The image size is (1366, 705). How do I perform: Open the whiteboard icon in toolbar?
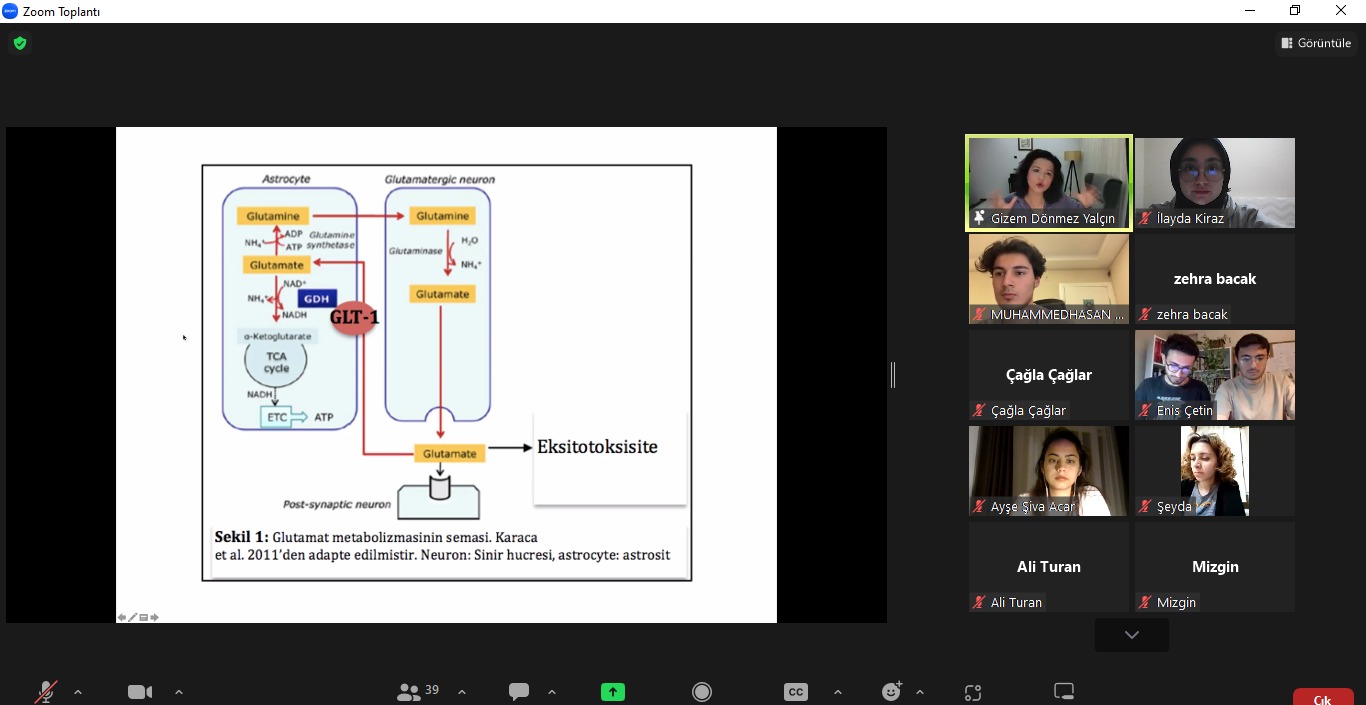1064,691
